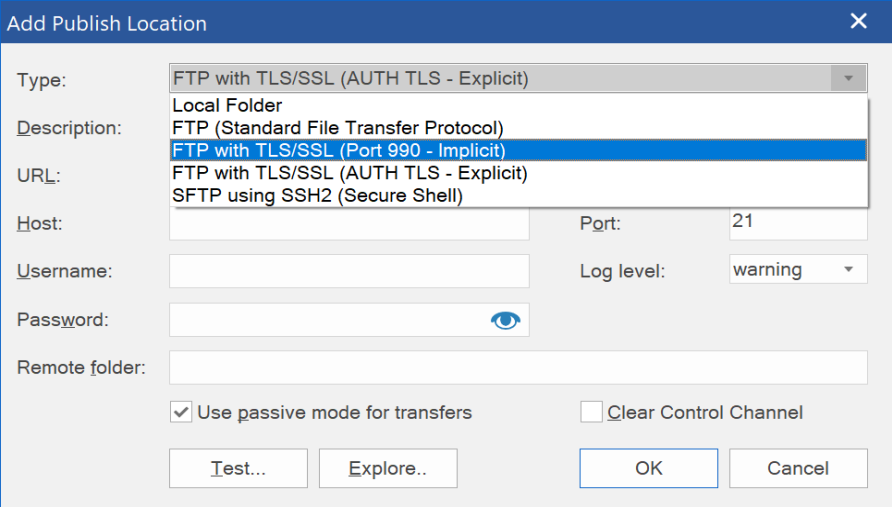Viewport: 893px width, 508px height.
Task: Focus the Host input field
Action: tap(349, 223)
